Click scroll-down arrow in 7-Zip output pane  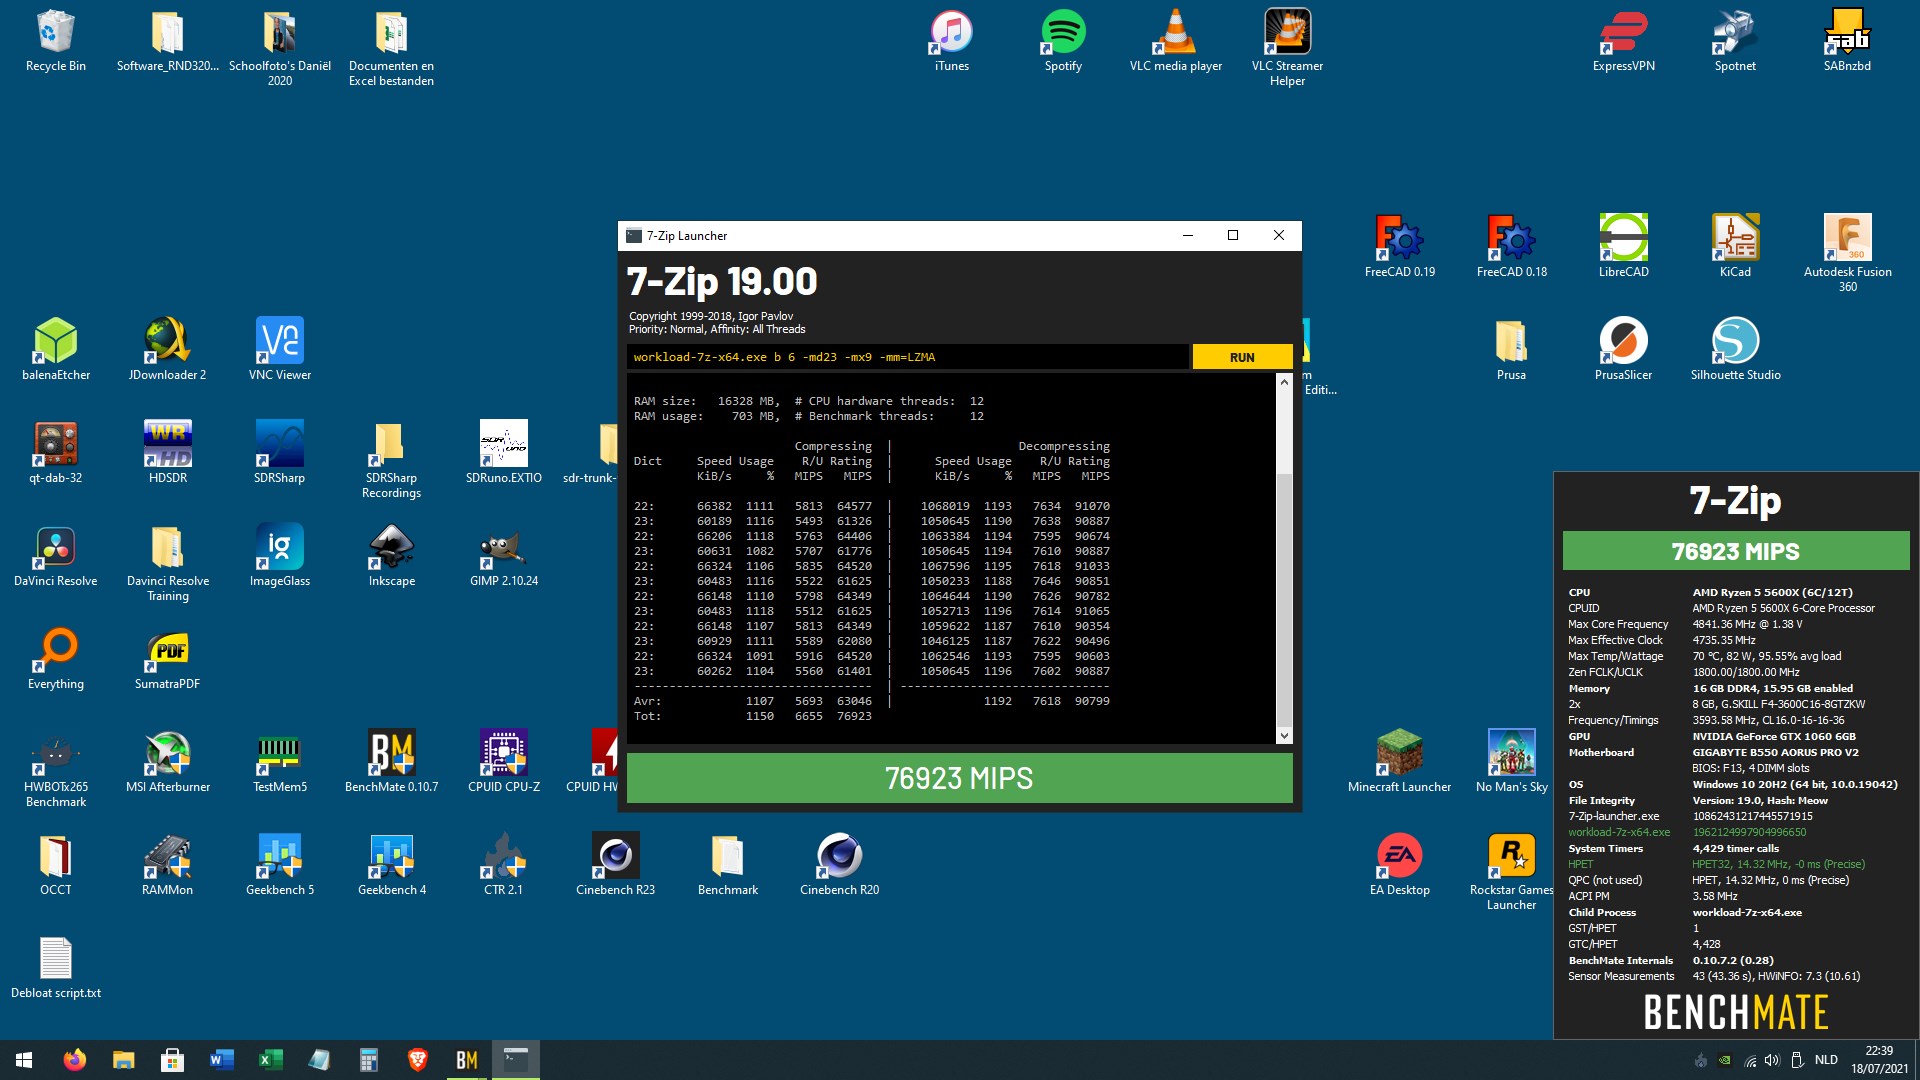point(1284,735)
